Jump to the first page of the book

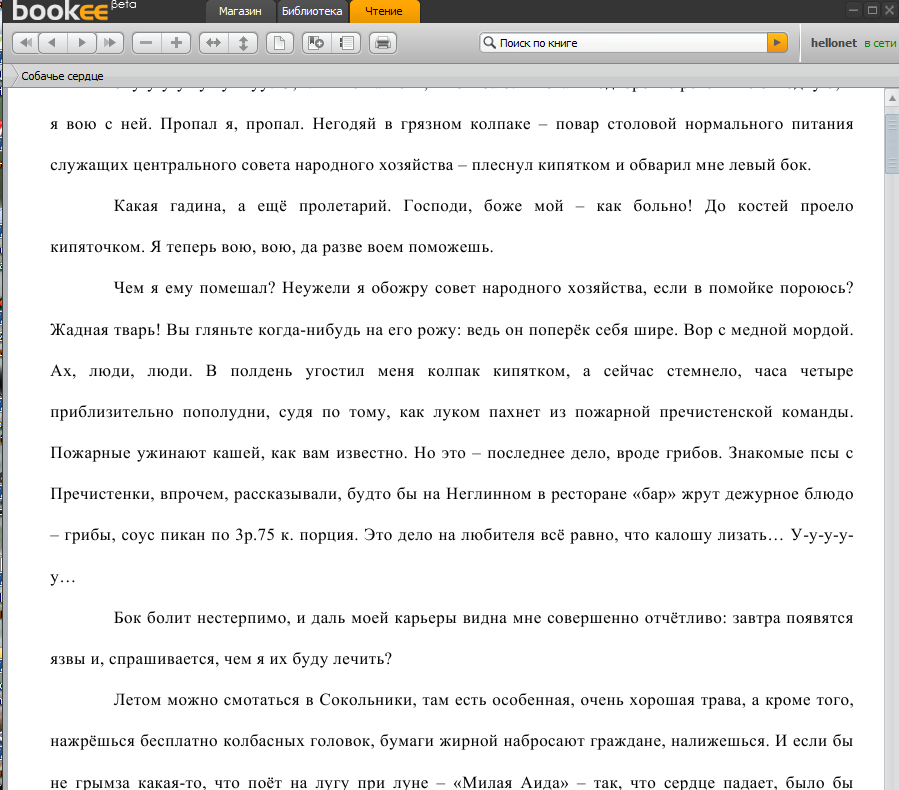25,43
